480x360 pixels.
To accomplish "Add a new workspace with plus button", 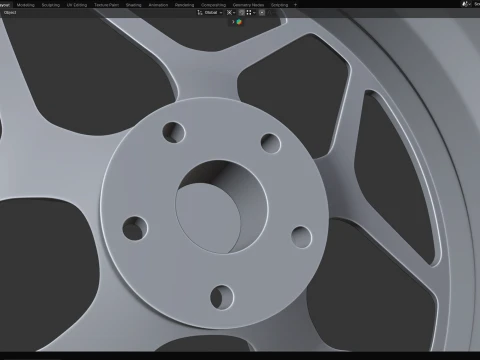I will pyautogui.click(x=295, y=5).
